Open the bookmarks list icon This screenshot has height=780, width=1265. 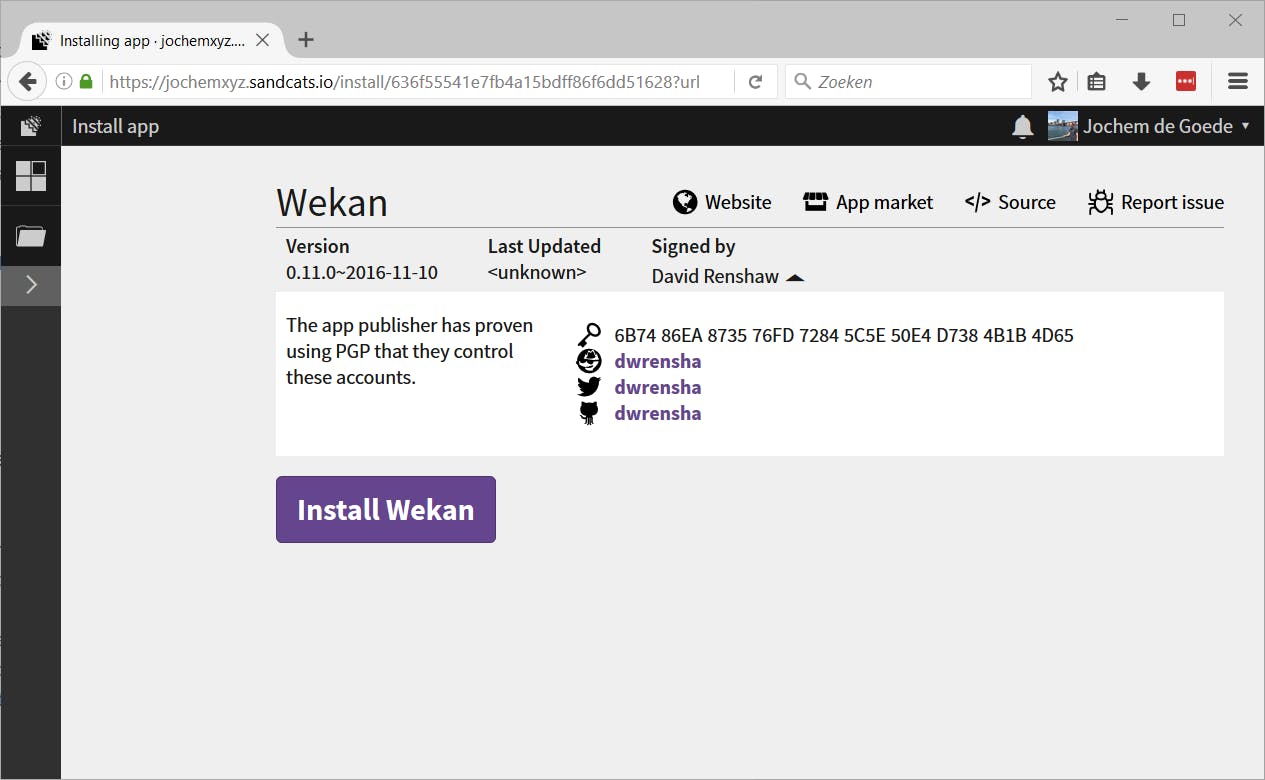pos(1097,82)
